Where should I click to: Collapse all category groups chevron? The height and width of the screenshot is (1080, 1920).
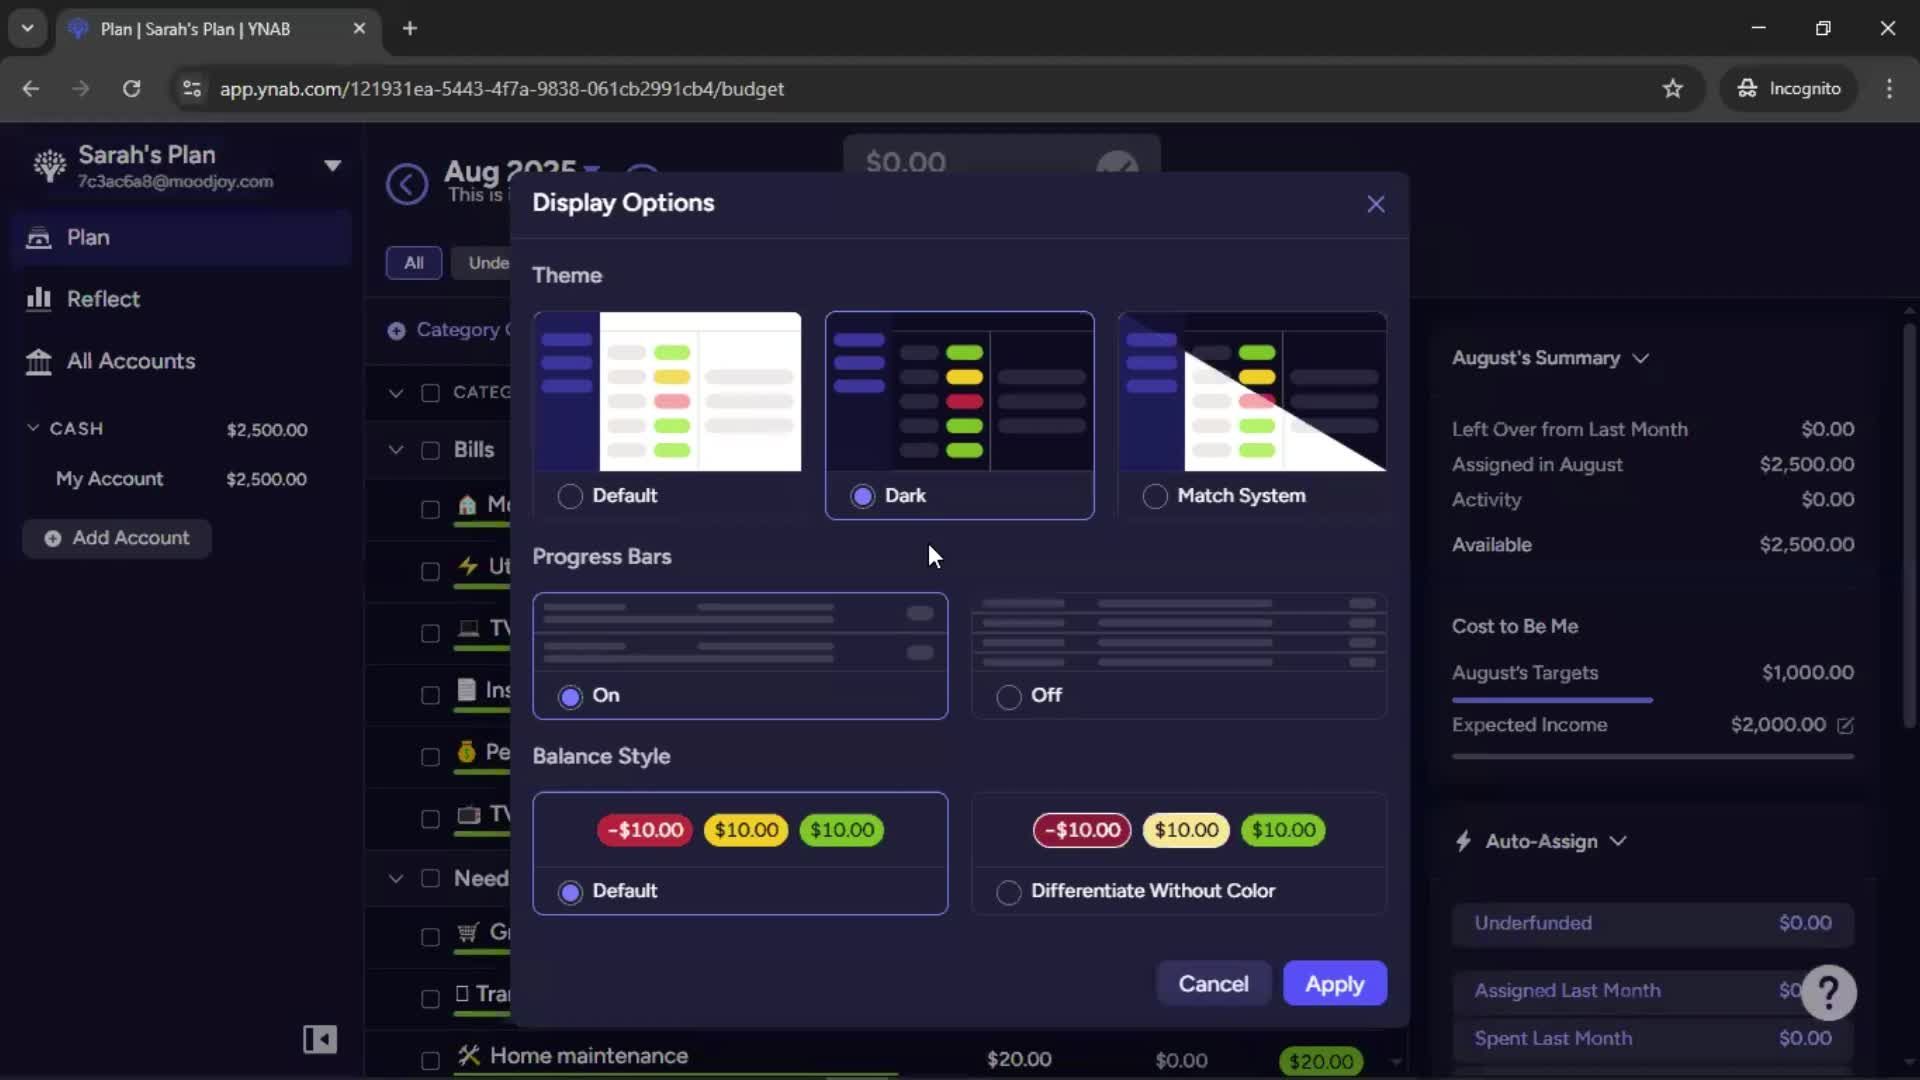pyautogui.click(x=396, y=393)
